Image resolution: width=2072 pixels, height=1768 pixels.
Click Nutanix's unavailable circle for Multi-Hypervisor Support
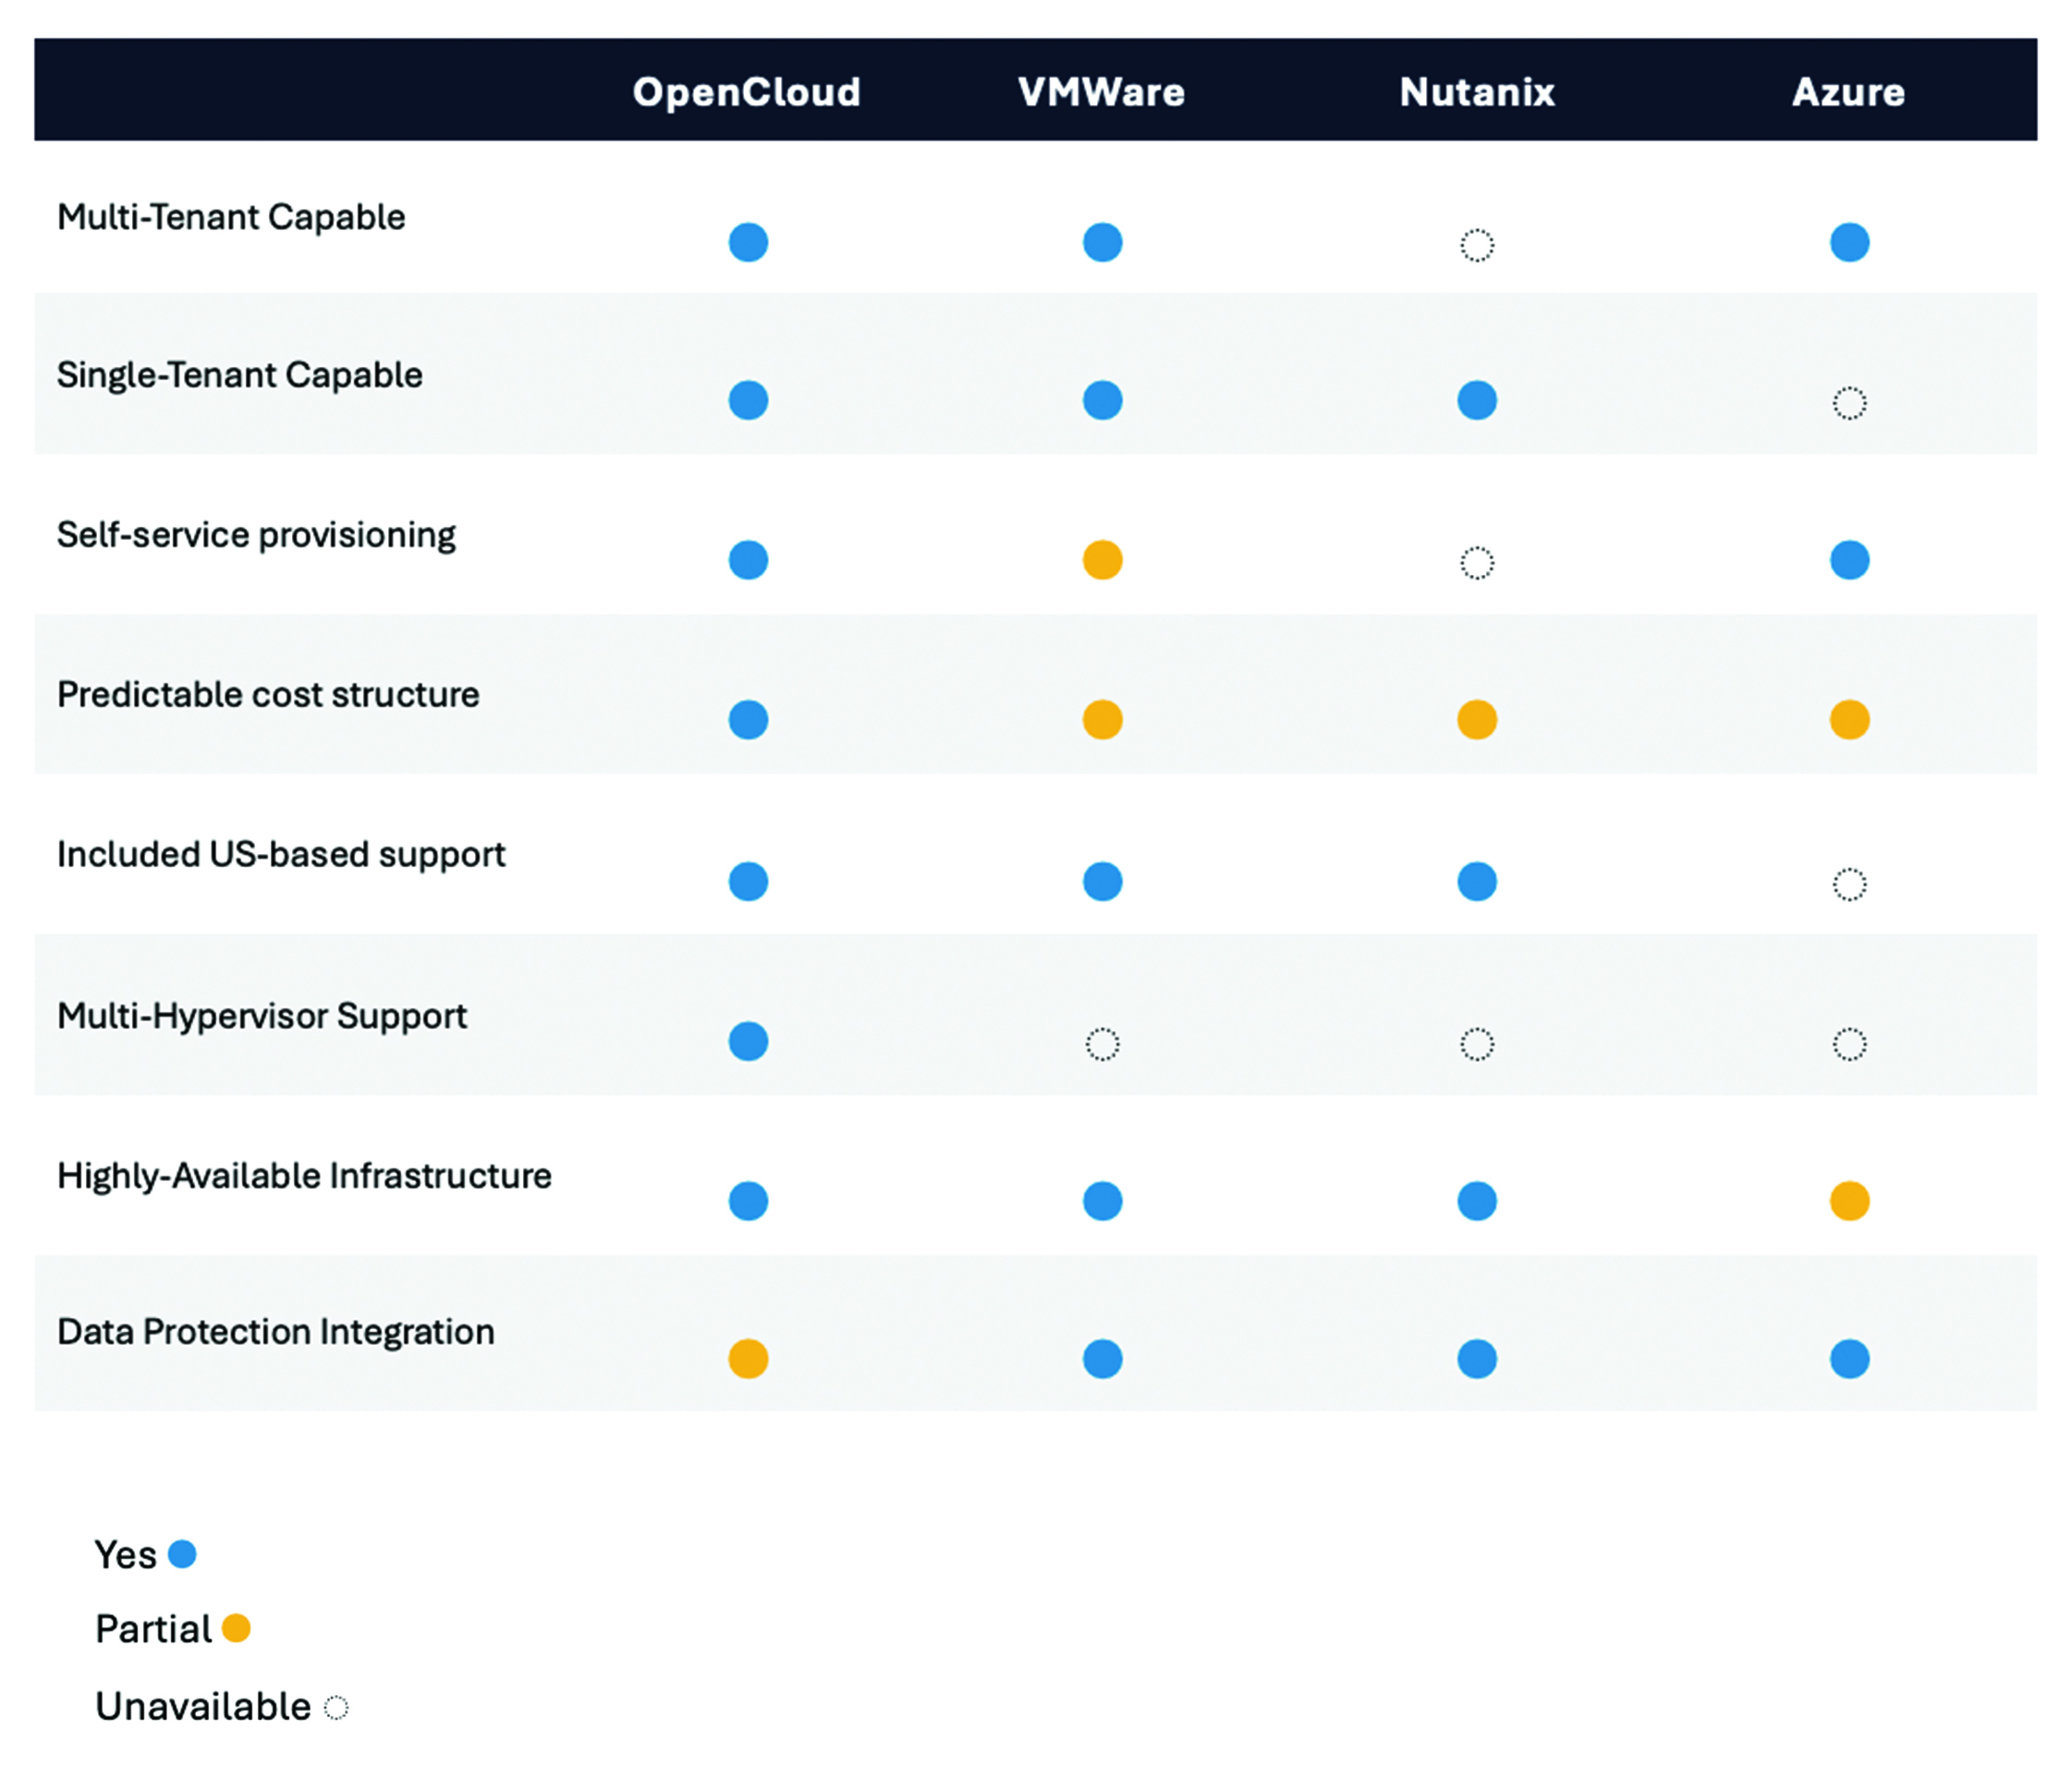pyautogui.click(x=1477, y=1044)
